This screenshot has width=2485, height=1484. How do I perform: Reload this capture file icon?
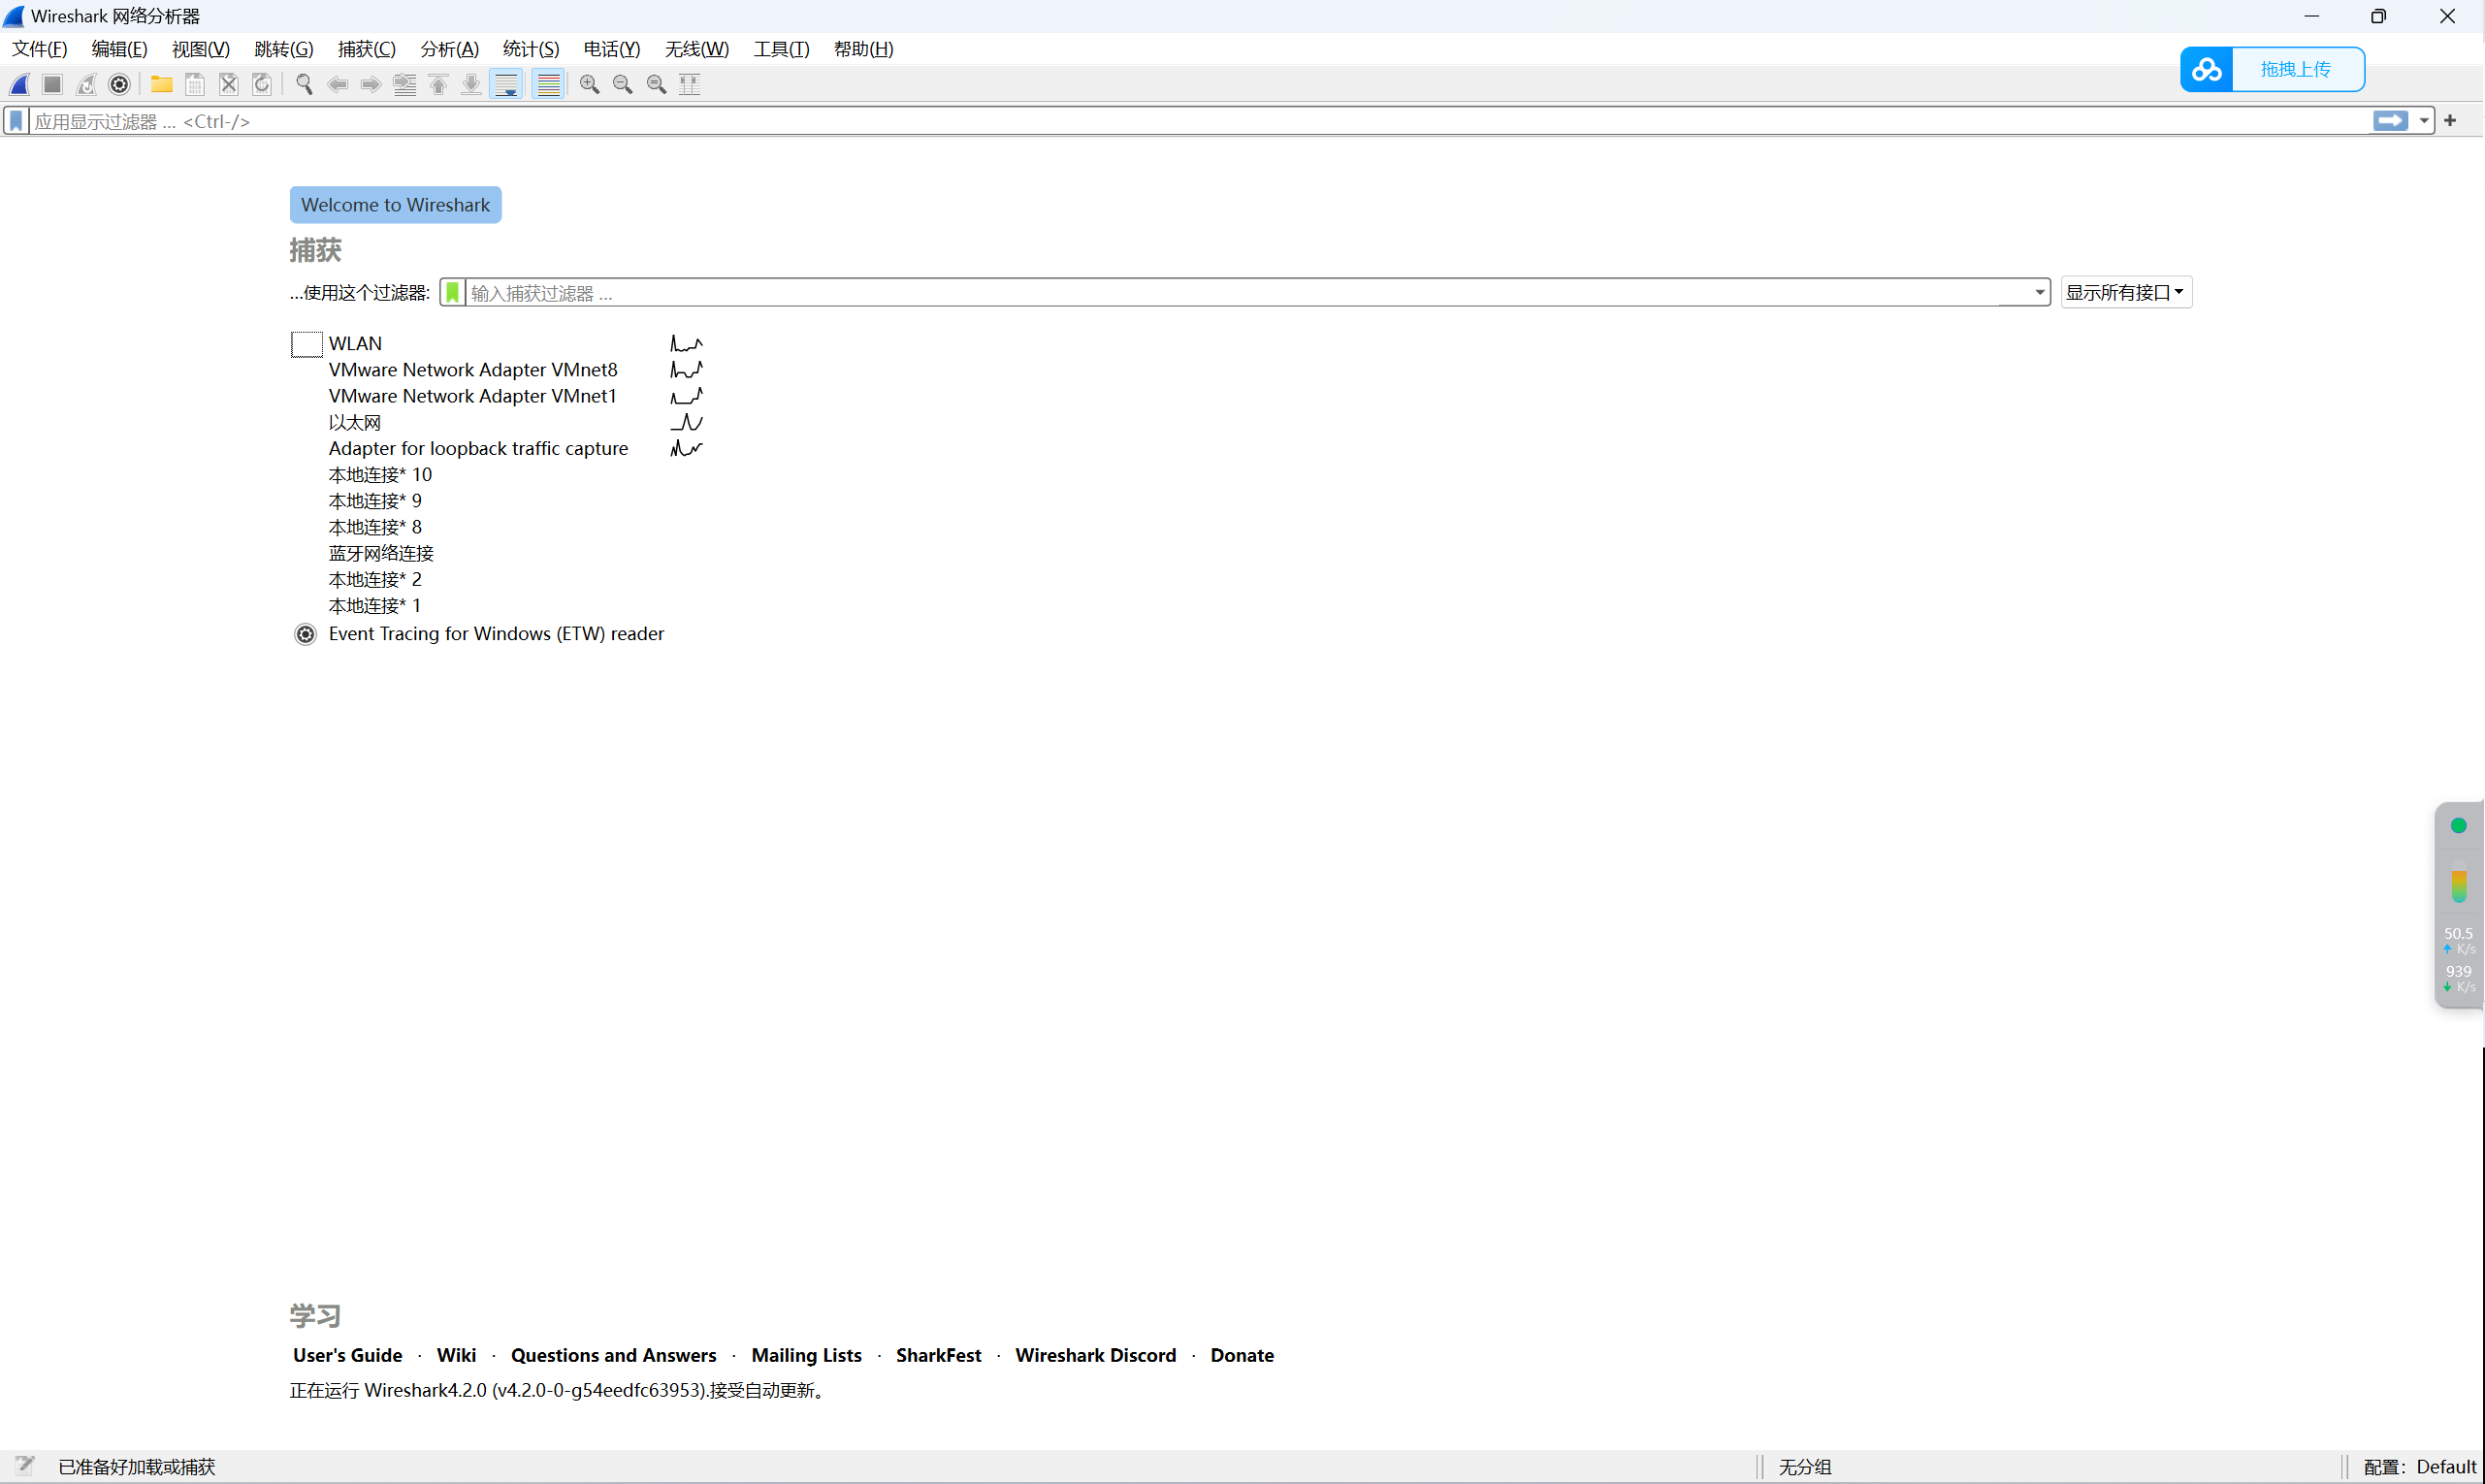(262, 84)
